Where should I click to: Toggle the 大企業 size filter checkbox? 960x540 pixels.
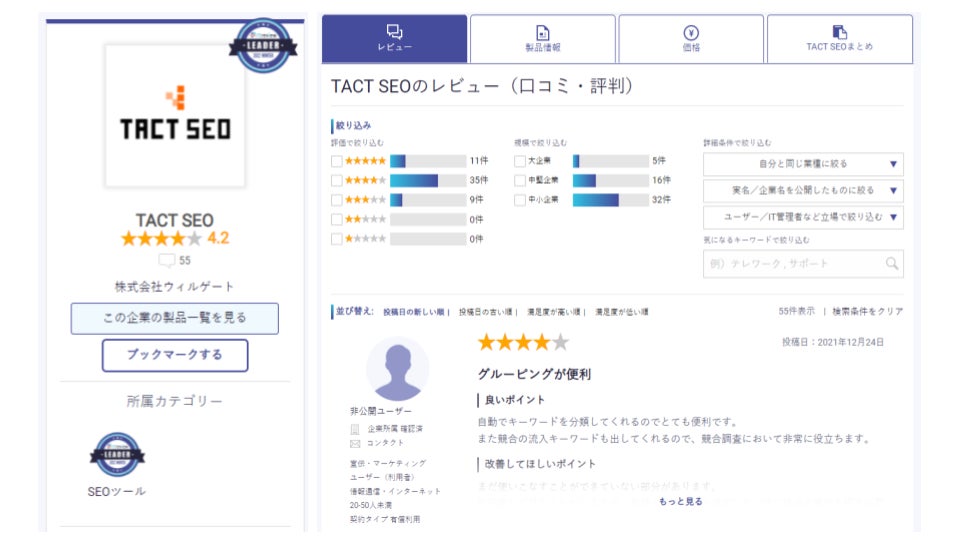[520, 161]
